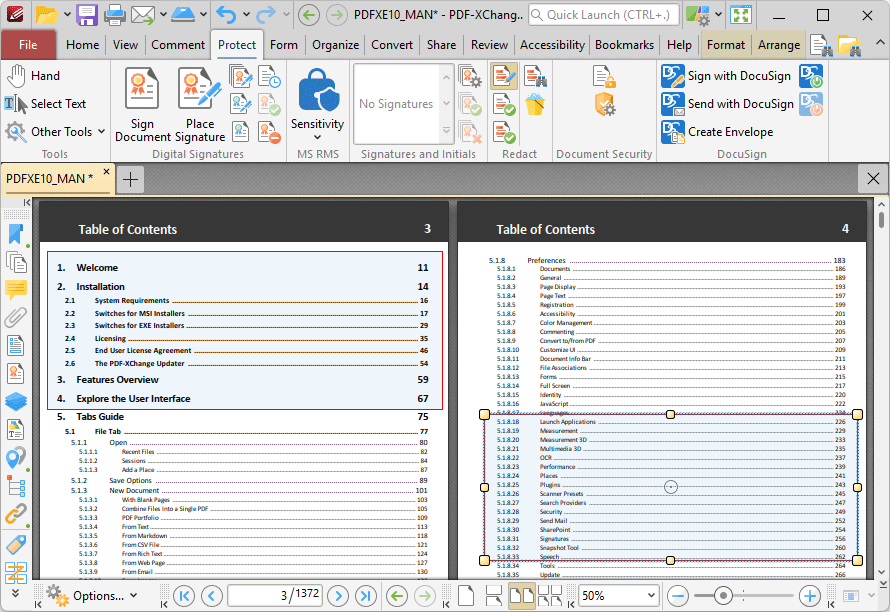Open the Fields pane in the sidebar
The height and width of the screenshot is (612, 890).
(x=15, y=345)
